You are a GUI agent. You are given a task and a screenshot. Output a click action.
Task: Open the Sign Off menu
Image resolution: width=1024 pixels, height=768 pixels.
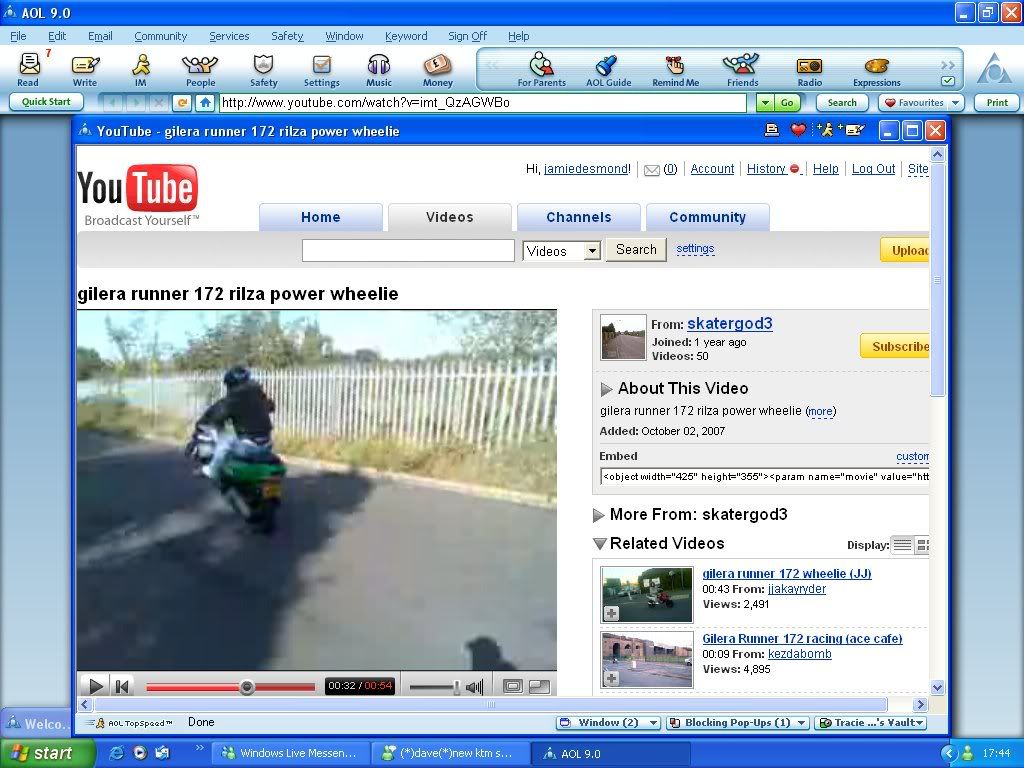[468, 36]
